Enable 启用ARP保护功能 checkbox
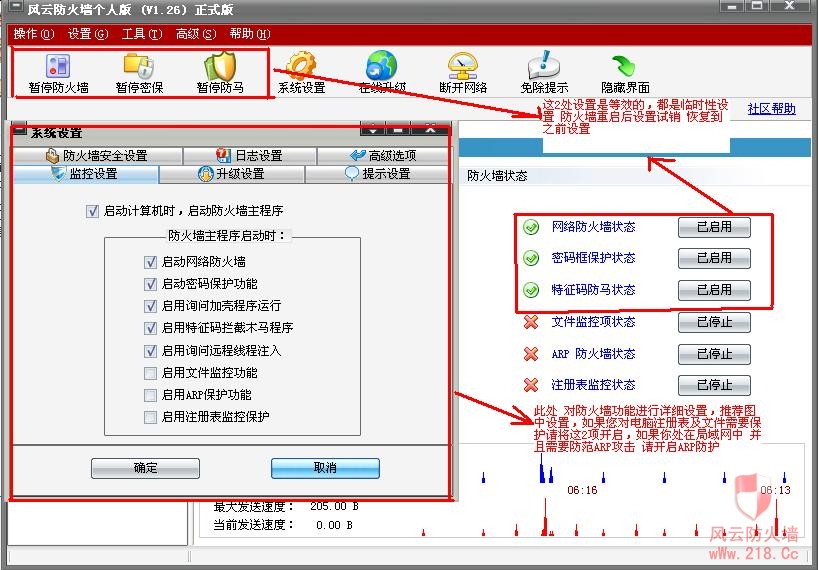The height and width of the screenshot is (570, 818). (150, 395)
